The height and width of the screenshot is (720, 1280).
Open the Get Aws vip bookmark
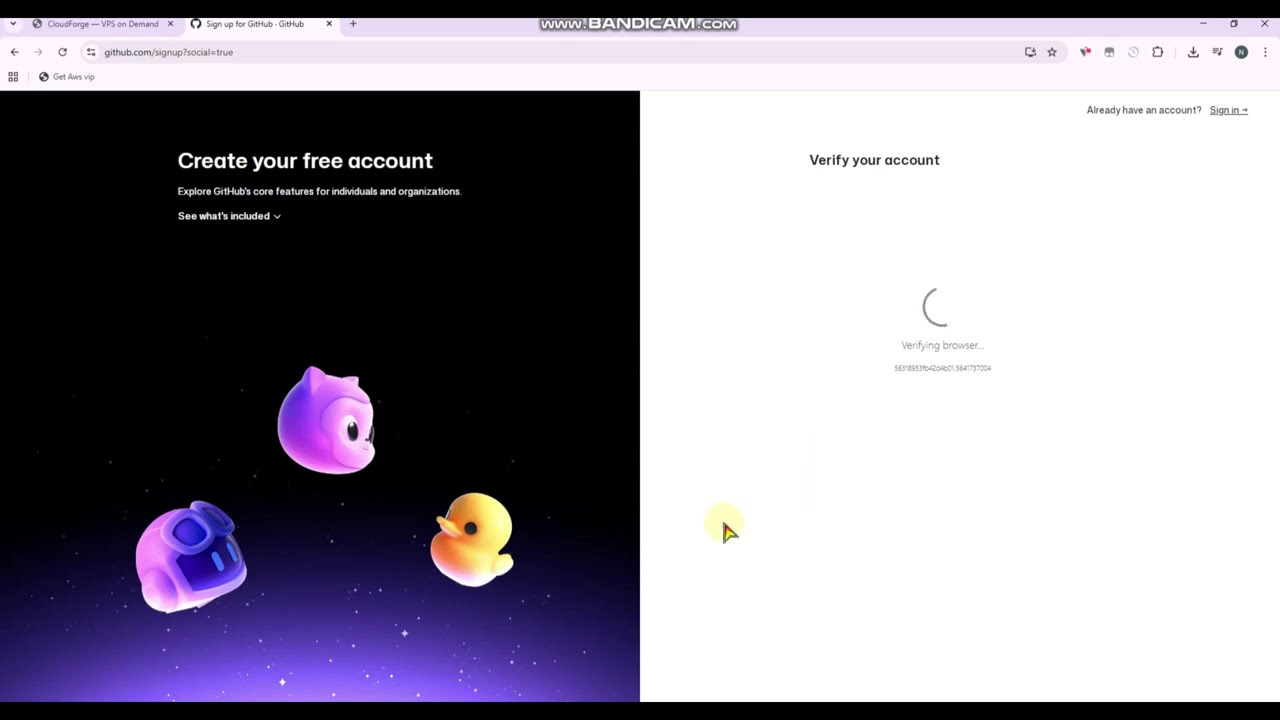click(x=66, y=77)
